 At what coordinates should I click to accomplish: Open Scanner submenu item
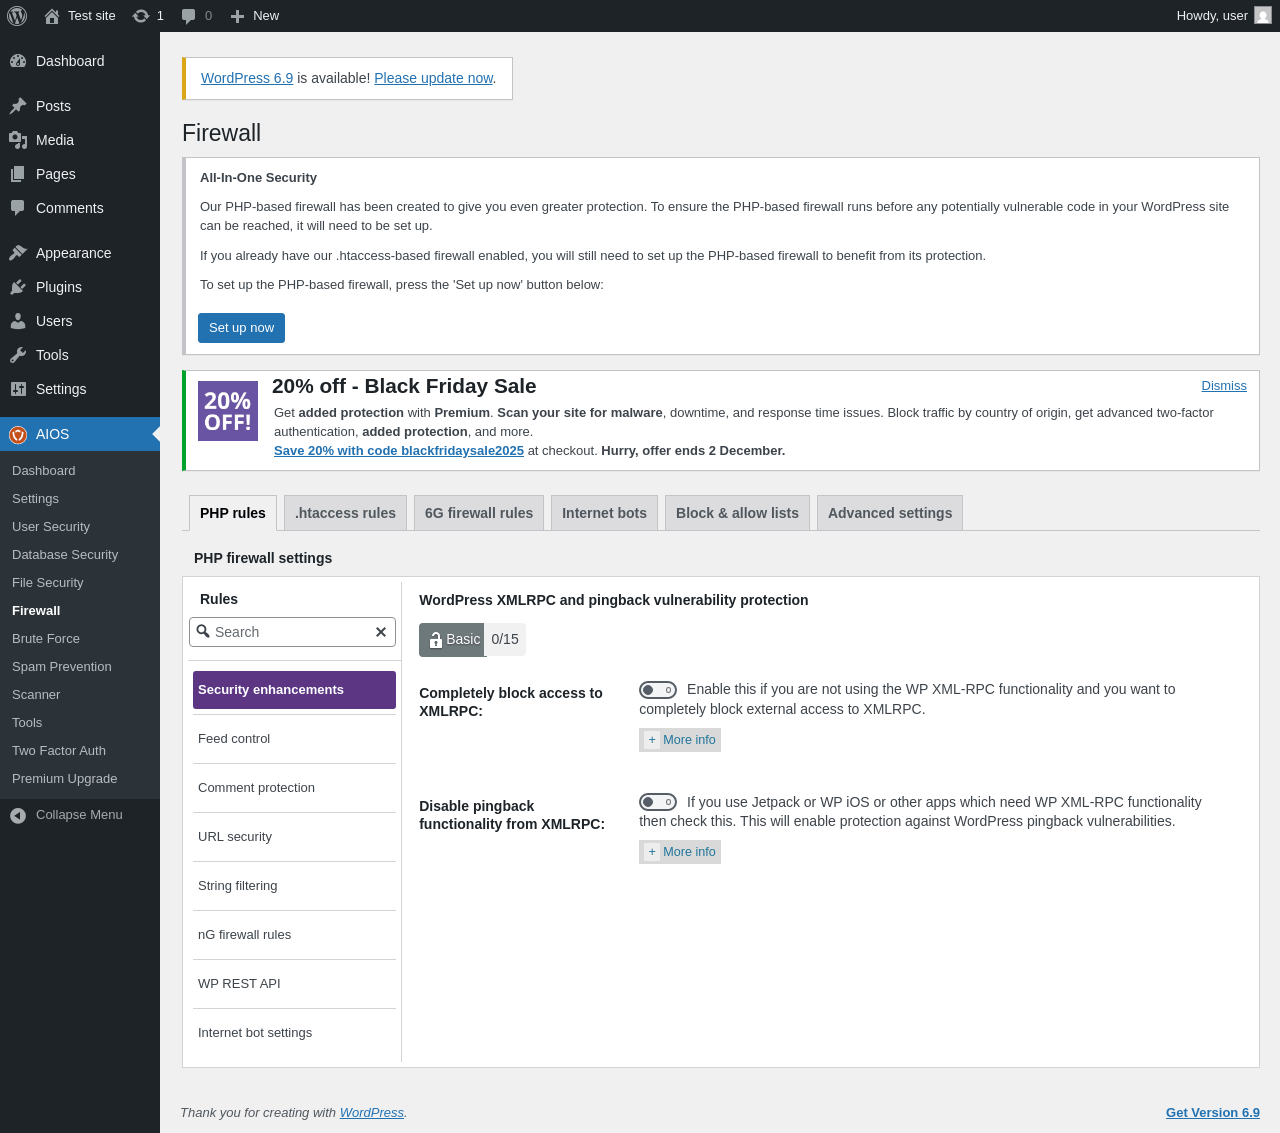point(80,695)
